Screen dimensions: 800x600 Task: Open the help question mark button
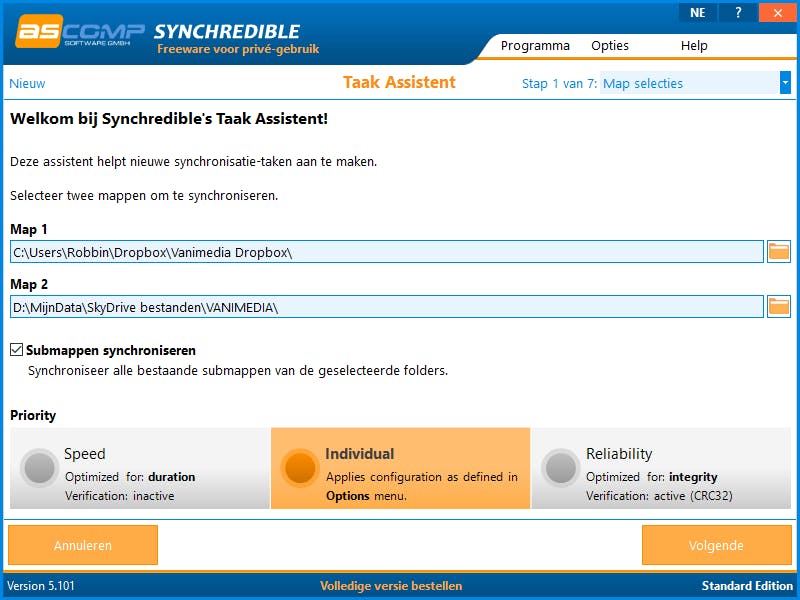[x=738, y=12]
